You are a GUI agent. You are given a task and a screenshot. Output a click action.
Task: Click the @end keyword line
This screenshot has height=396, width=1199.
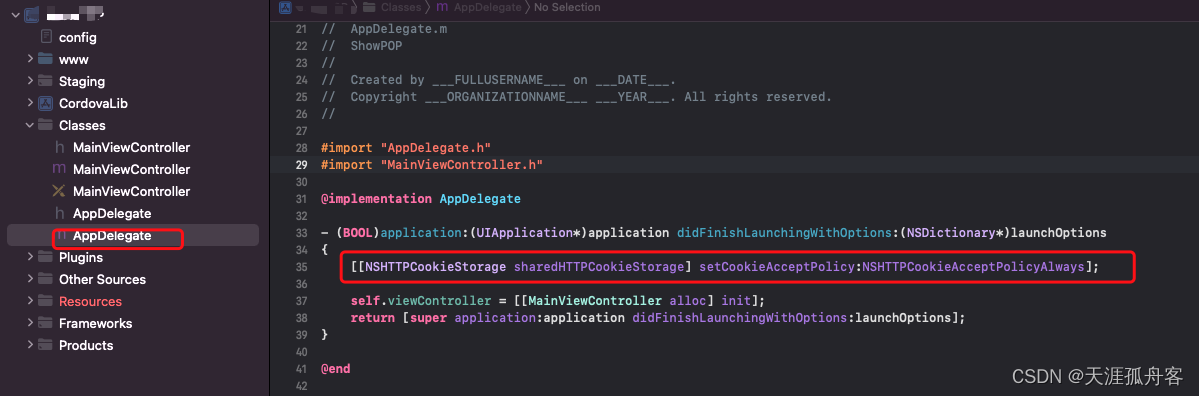[336, 368]
